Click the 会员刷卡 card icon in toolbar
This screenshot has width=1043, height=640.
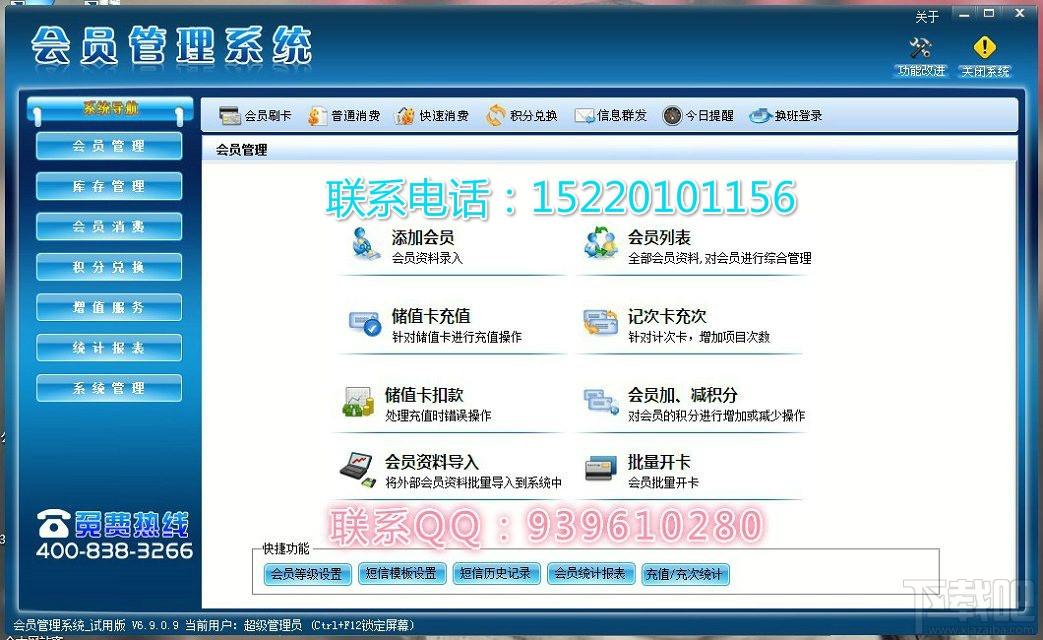229,116
